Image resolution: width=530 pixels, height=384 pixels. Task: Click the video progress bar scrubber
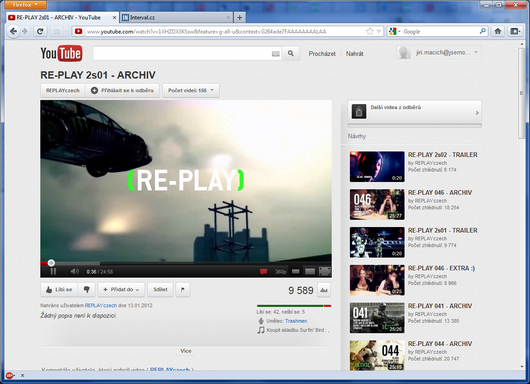pyautogui.click(x=51, y=263)
